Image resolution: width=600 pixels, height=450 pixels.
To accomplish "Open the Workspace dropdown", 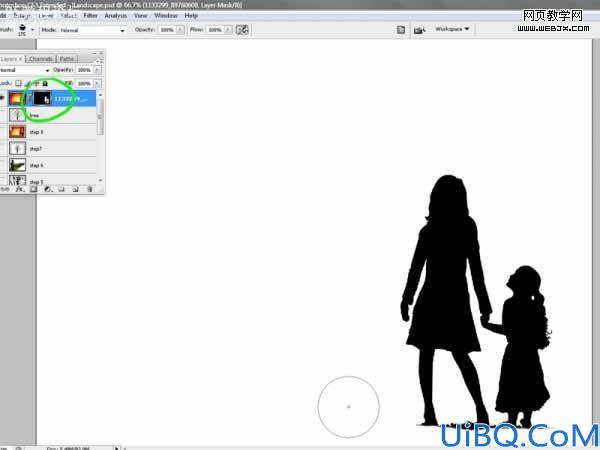I will point(452,29).
